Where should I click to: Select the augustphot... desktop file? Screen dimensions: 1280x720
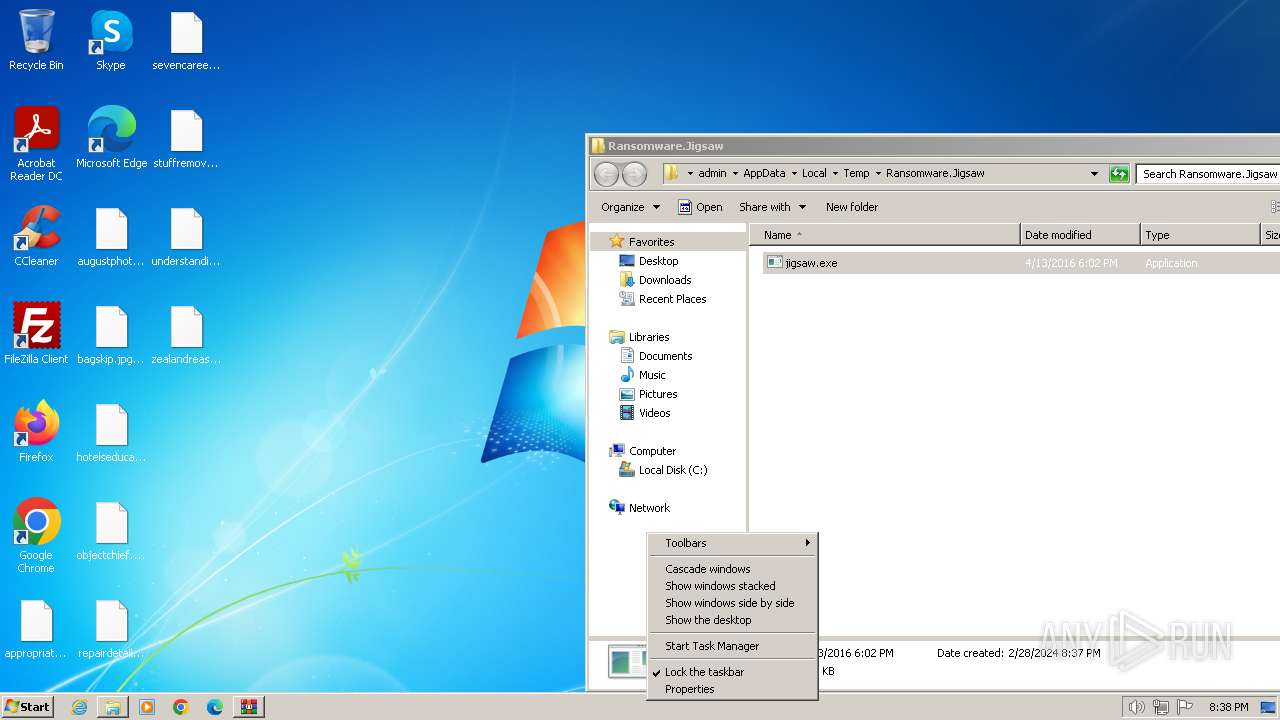click(111, 235)
